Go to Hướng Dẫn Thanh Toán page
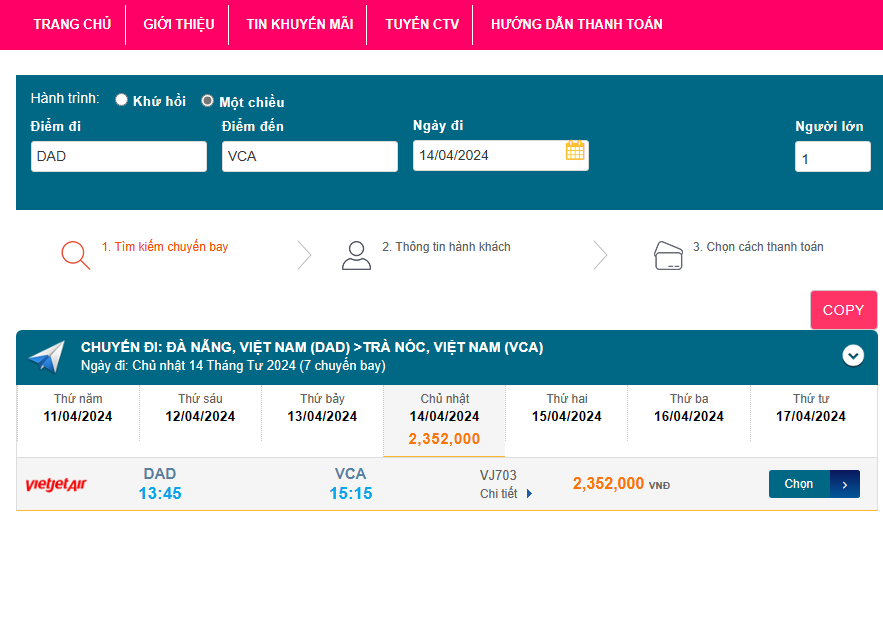883x639 pixels. pos(576,24)
